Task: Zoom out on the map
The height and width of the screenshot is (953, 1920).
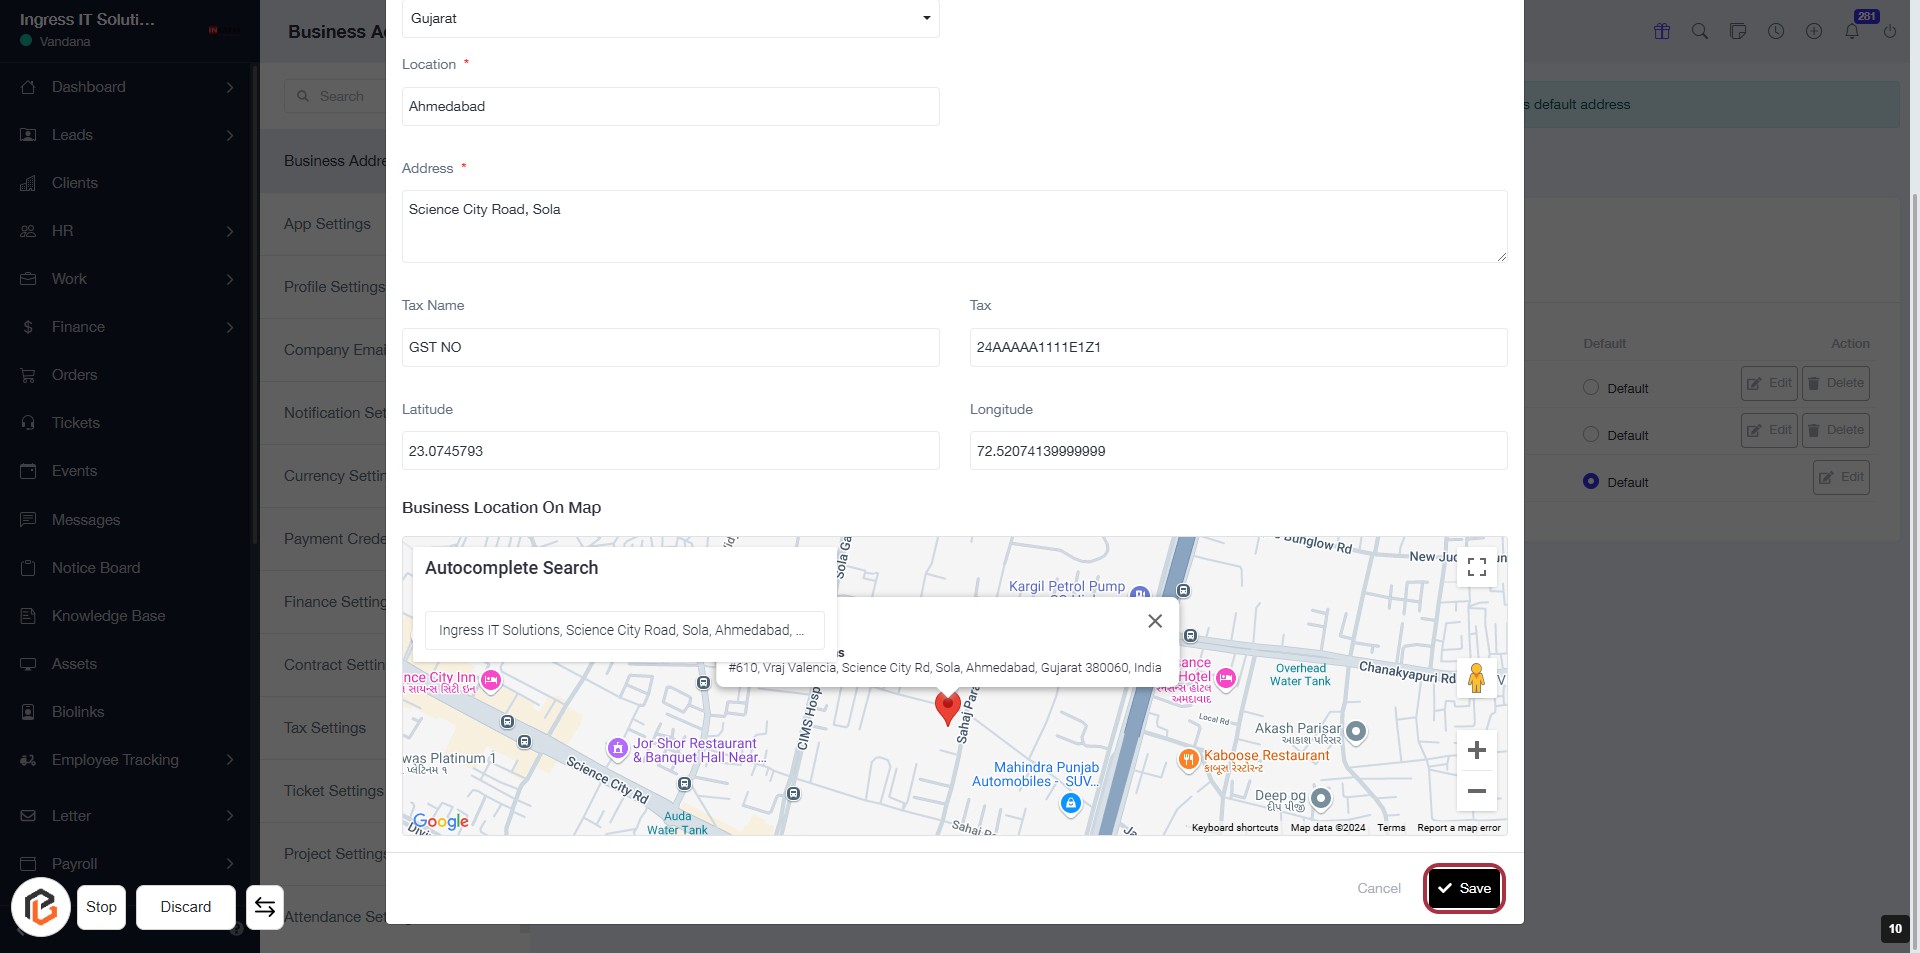Action: pos(1476,791)
